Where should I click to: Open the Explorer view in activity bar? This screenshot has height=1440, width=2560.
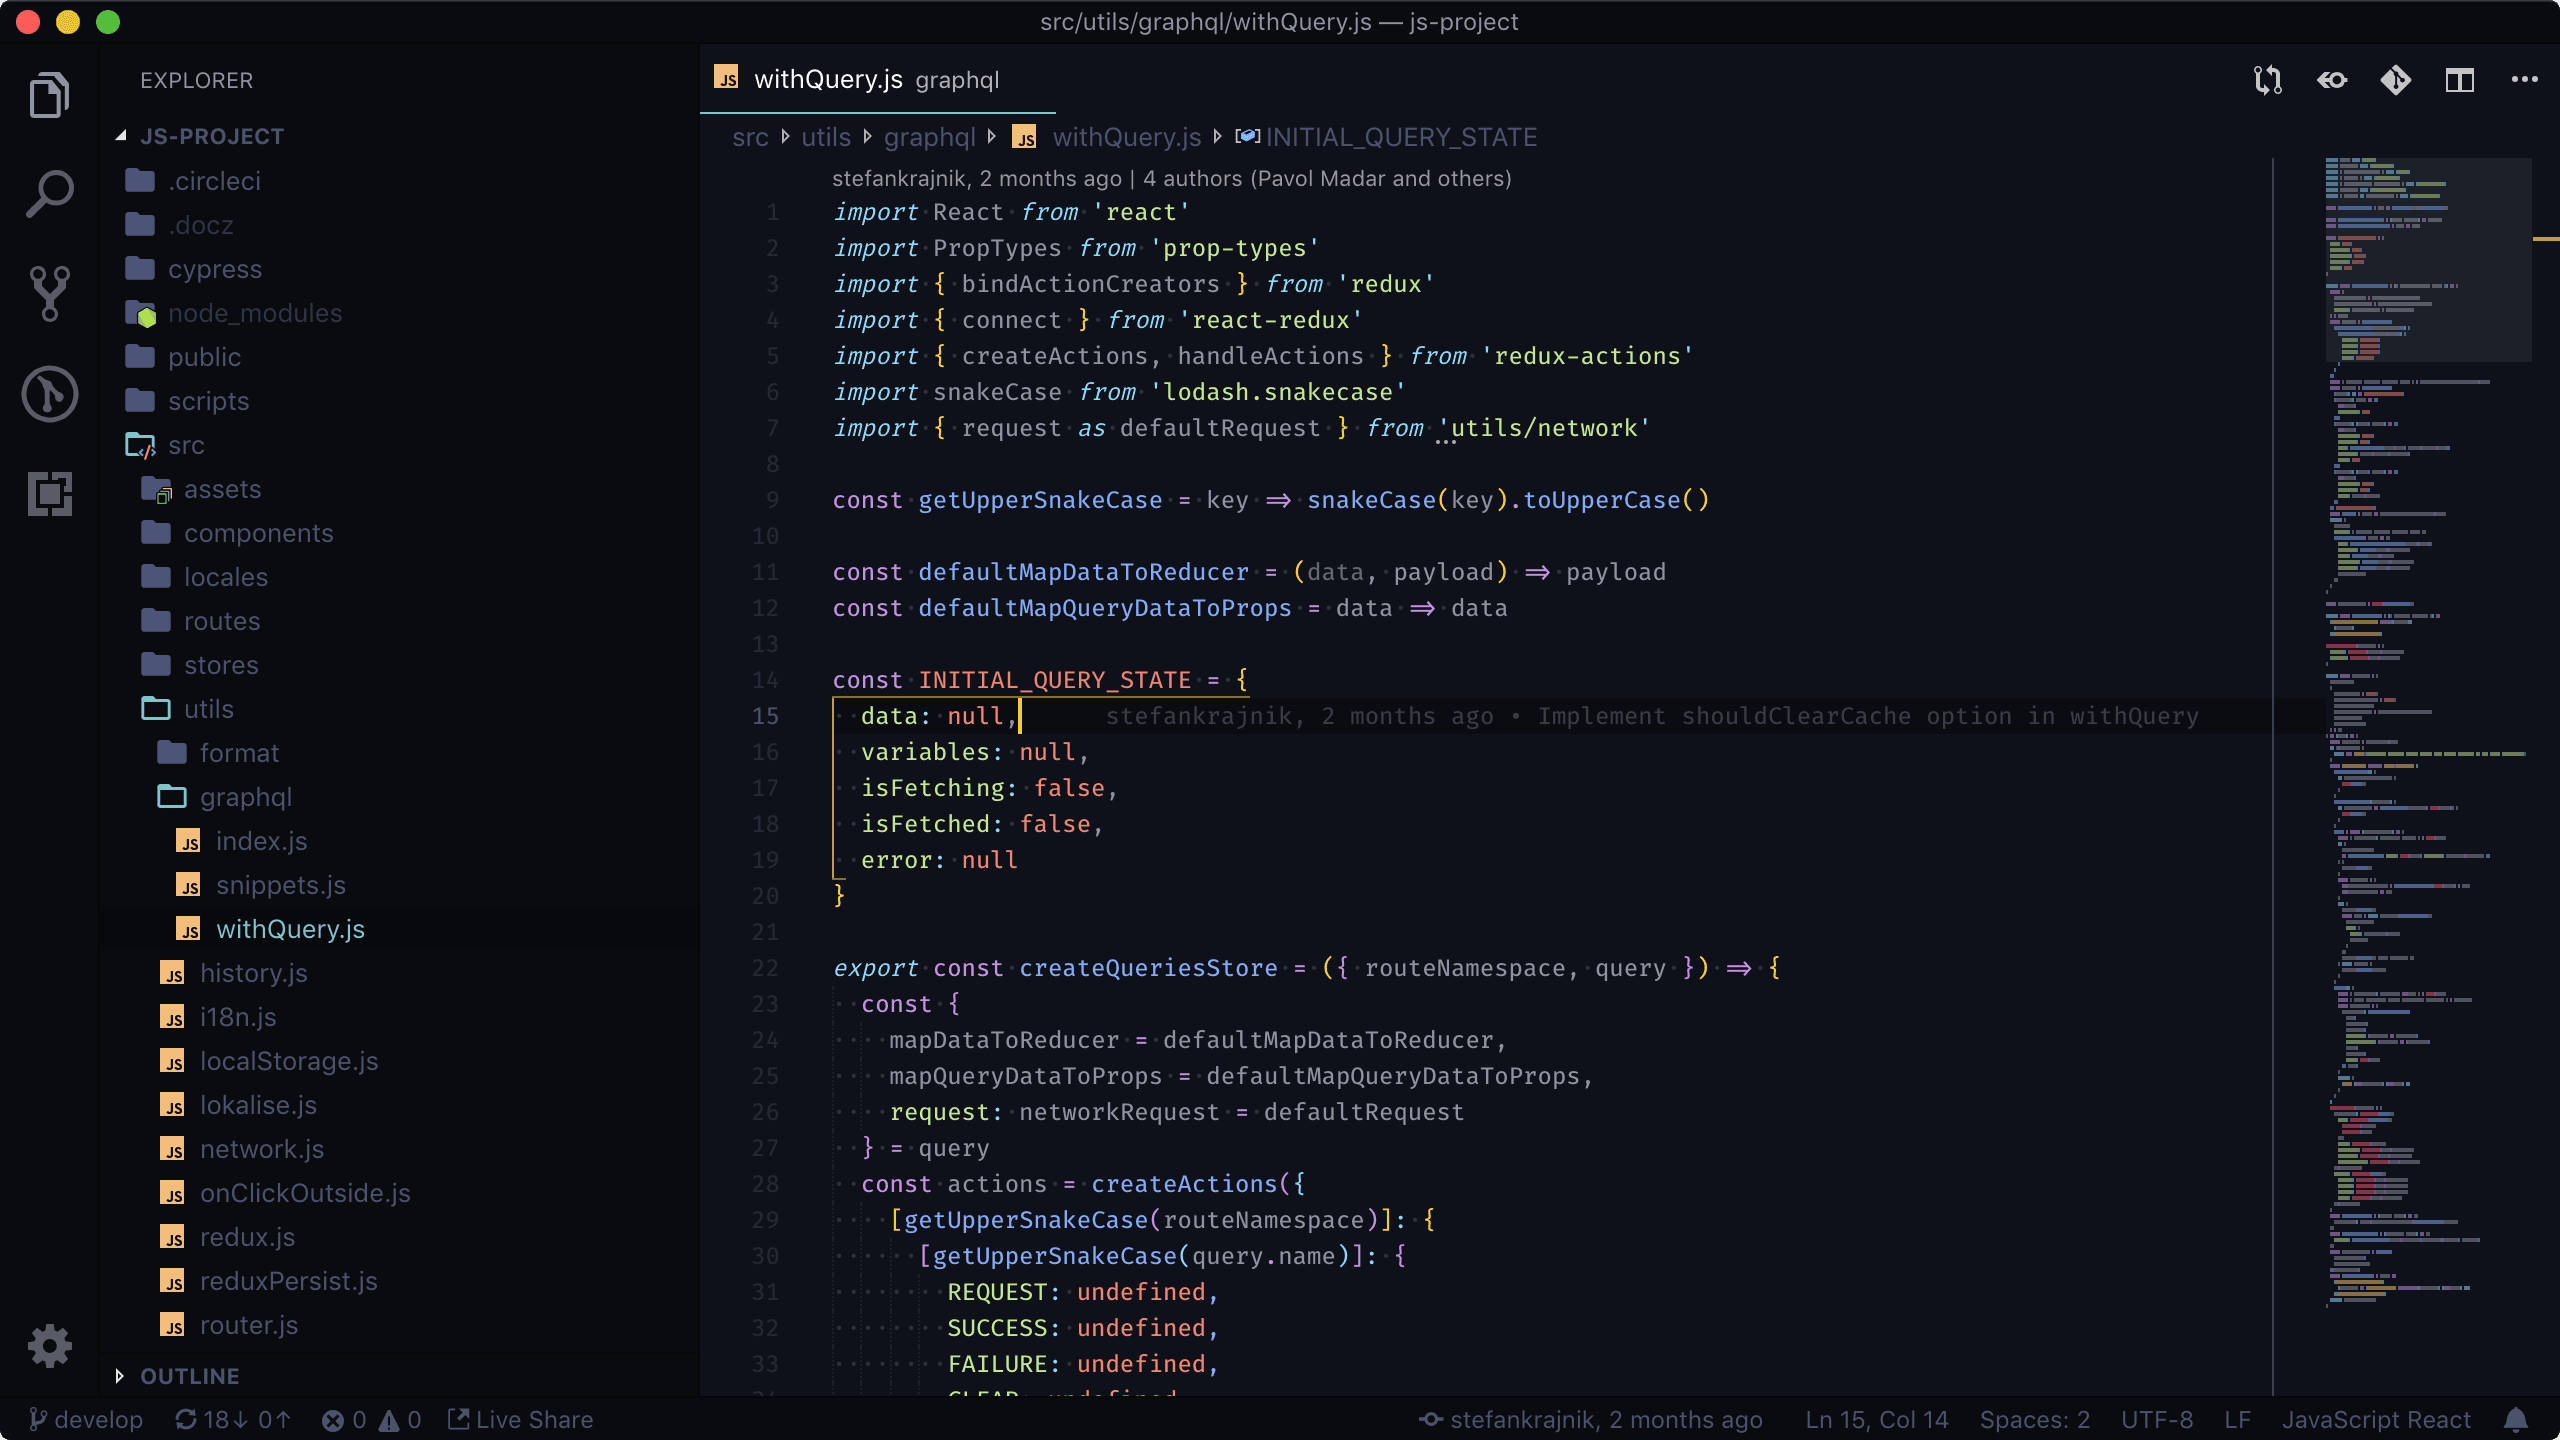49,95
